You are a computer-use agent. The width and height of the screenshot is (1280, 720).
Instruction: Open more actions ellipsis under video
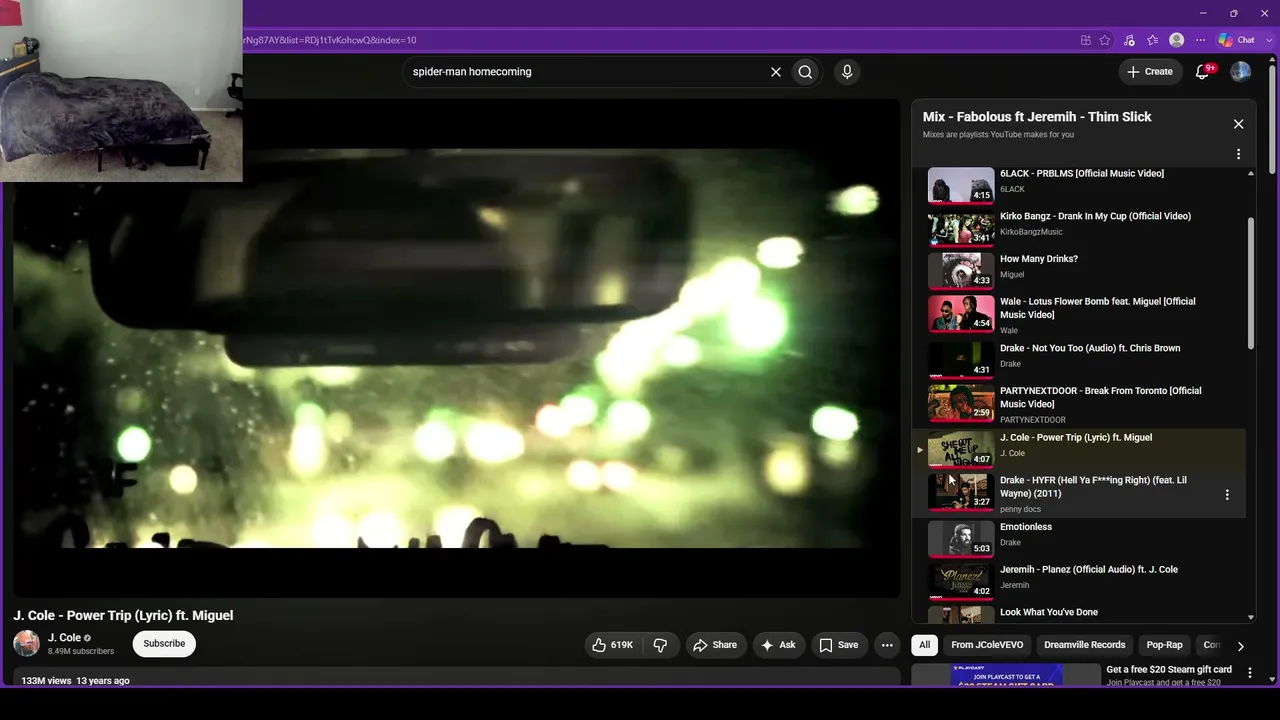tap(887, 645)
